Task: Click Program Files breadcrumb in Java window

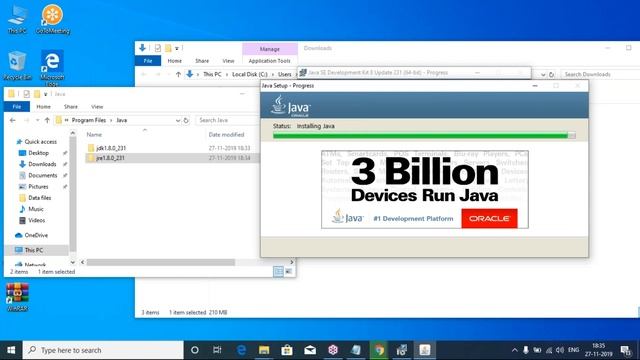Action: pyautogui.click(x=89, y=120)
